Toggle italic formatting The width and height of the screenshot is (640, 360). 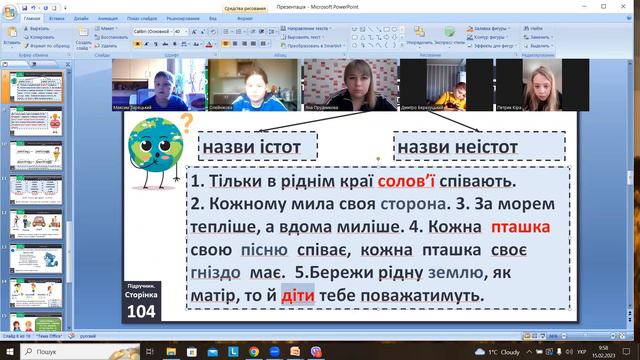(x=147, y=44)
